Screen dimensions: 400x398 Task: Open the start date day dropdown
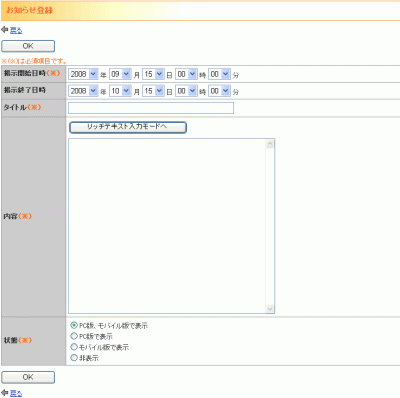tap(153, 74)
